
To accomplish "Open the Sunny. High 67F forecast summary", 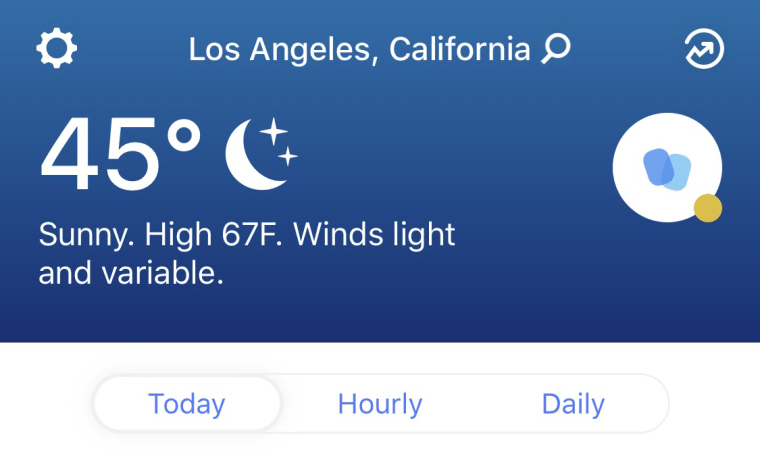I will 160,235.
